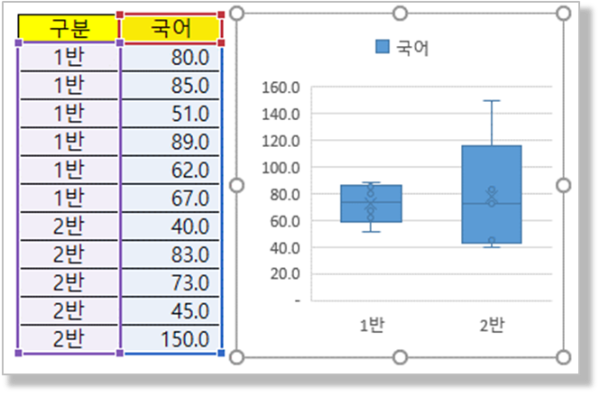Select the 국어 header cell
Image resolution: width=600 pixels, height=394 pixels.
pyautogui.click(x=171, y=28)
